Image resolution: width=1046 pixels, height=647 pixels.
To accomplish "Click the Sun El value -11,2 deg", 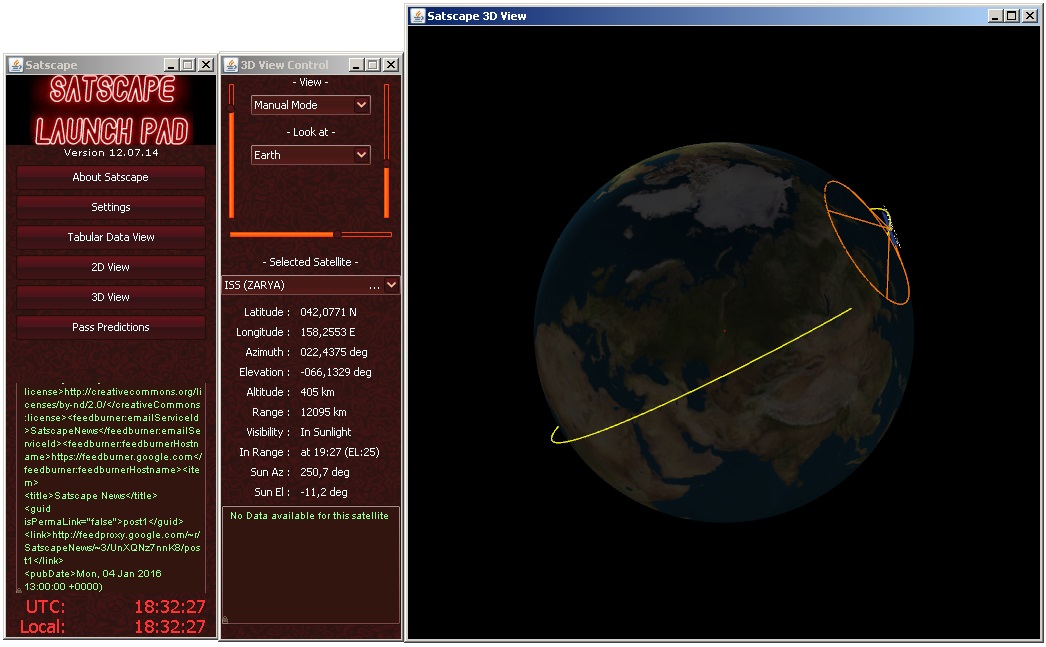I will coord(324,492).
